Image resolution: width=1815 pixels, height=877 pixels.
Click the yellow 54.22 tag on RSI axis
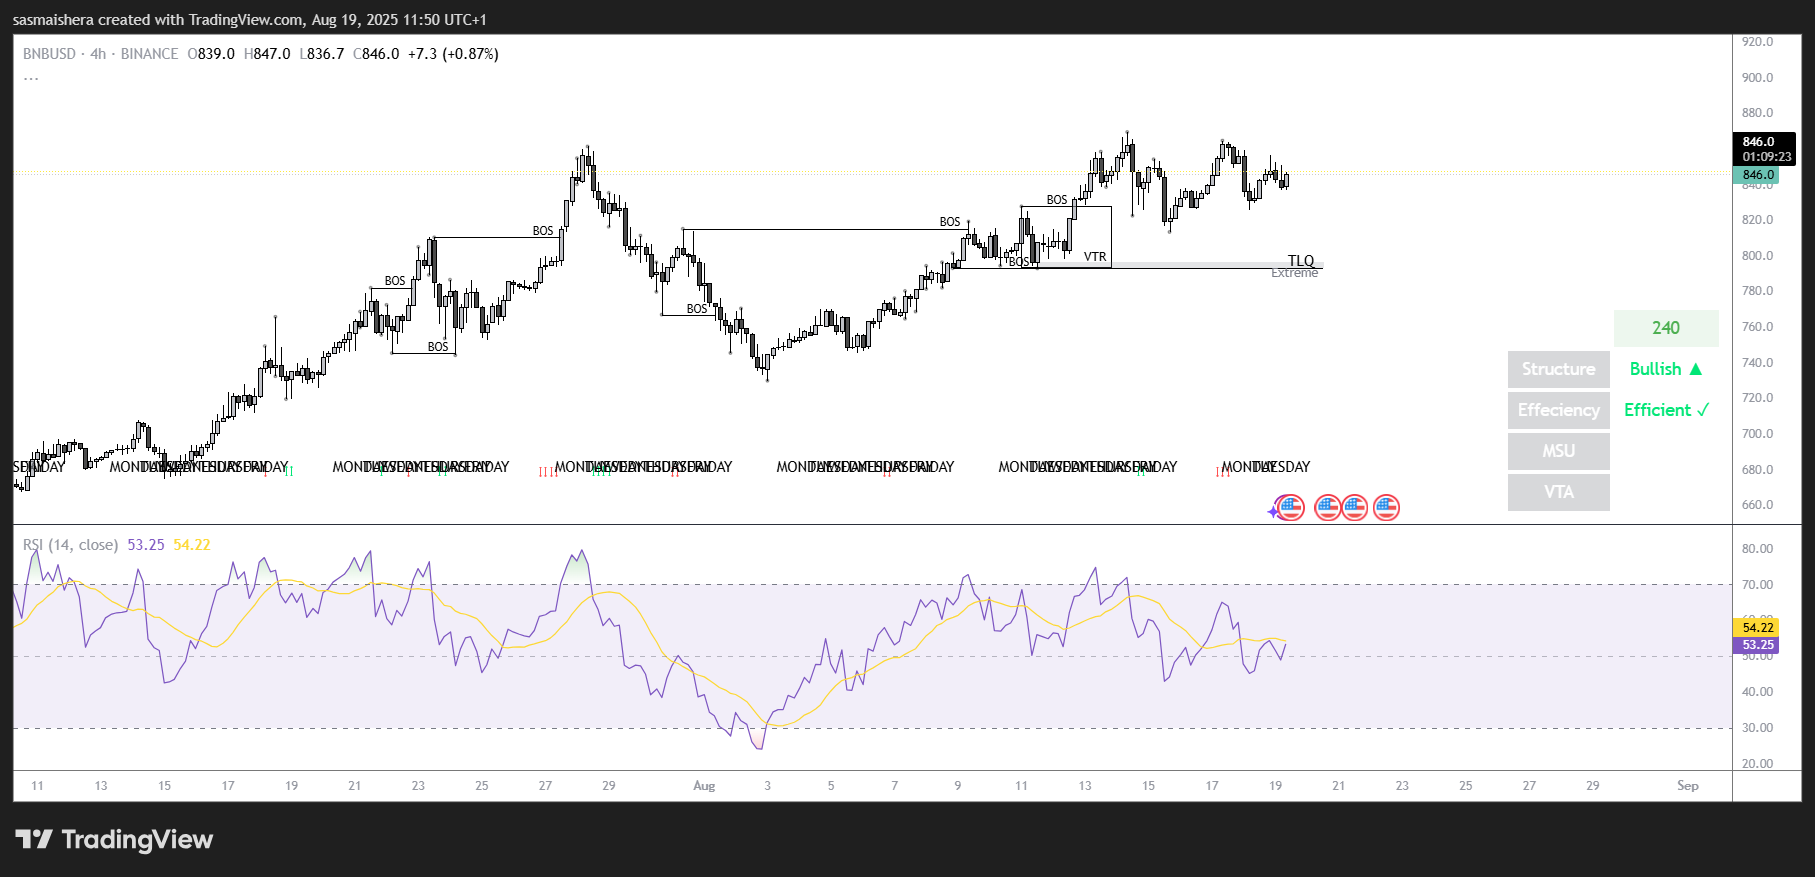click(x=1757, y=628)
